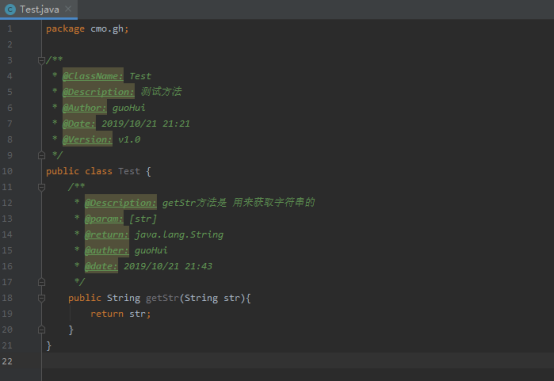554x381 pixels.
Task: Click the fold end marker at line 20
Action: pyautogui.click(x=41, y=329)
